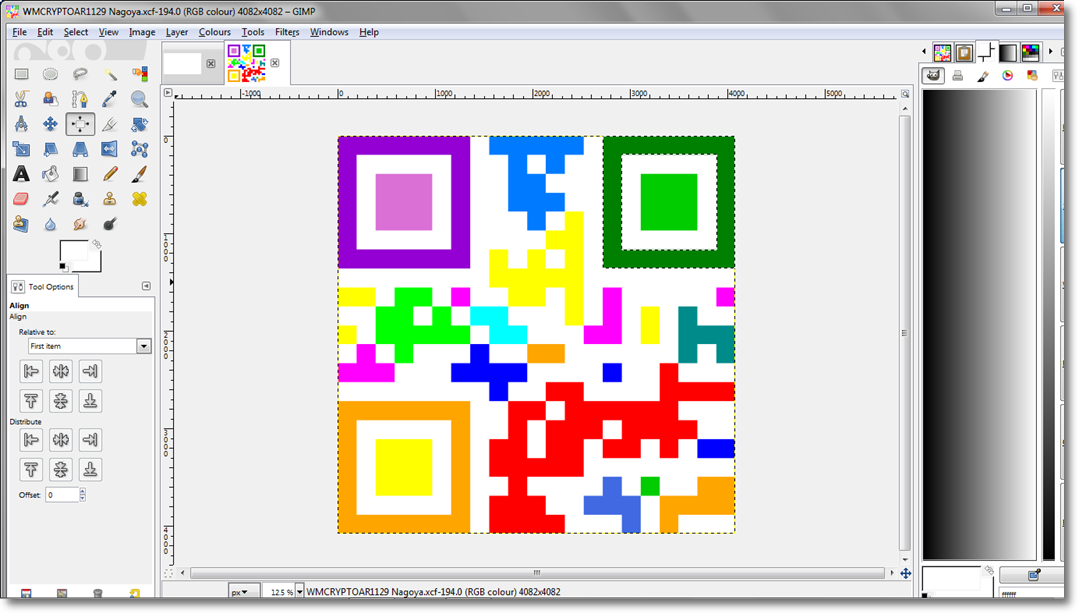
Task: Open the image ruler corner menu arrow
Action: point(167,92)
